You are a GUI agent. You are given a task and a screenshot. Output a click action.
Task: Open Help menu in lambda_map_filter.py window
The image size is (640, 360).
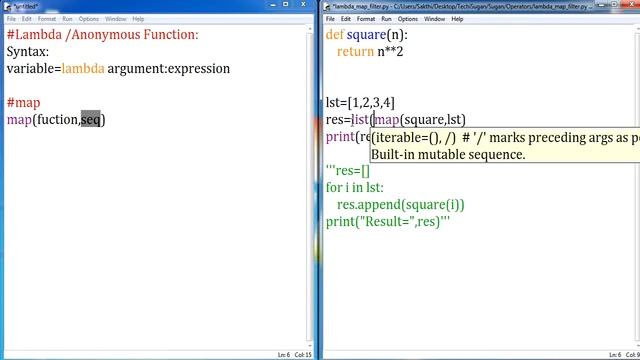tap(457, 19)
